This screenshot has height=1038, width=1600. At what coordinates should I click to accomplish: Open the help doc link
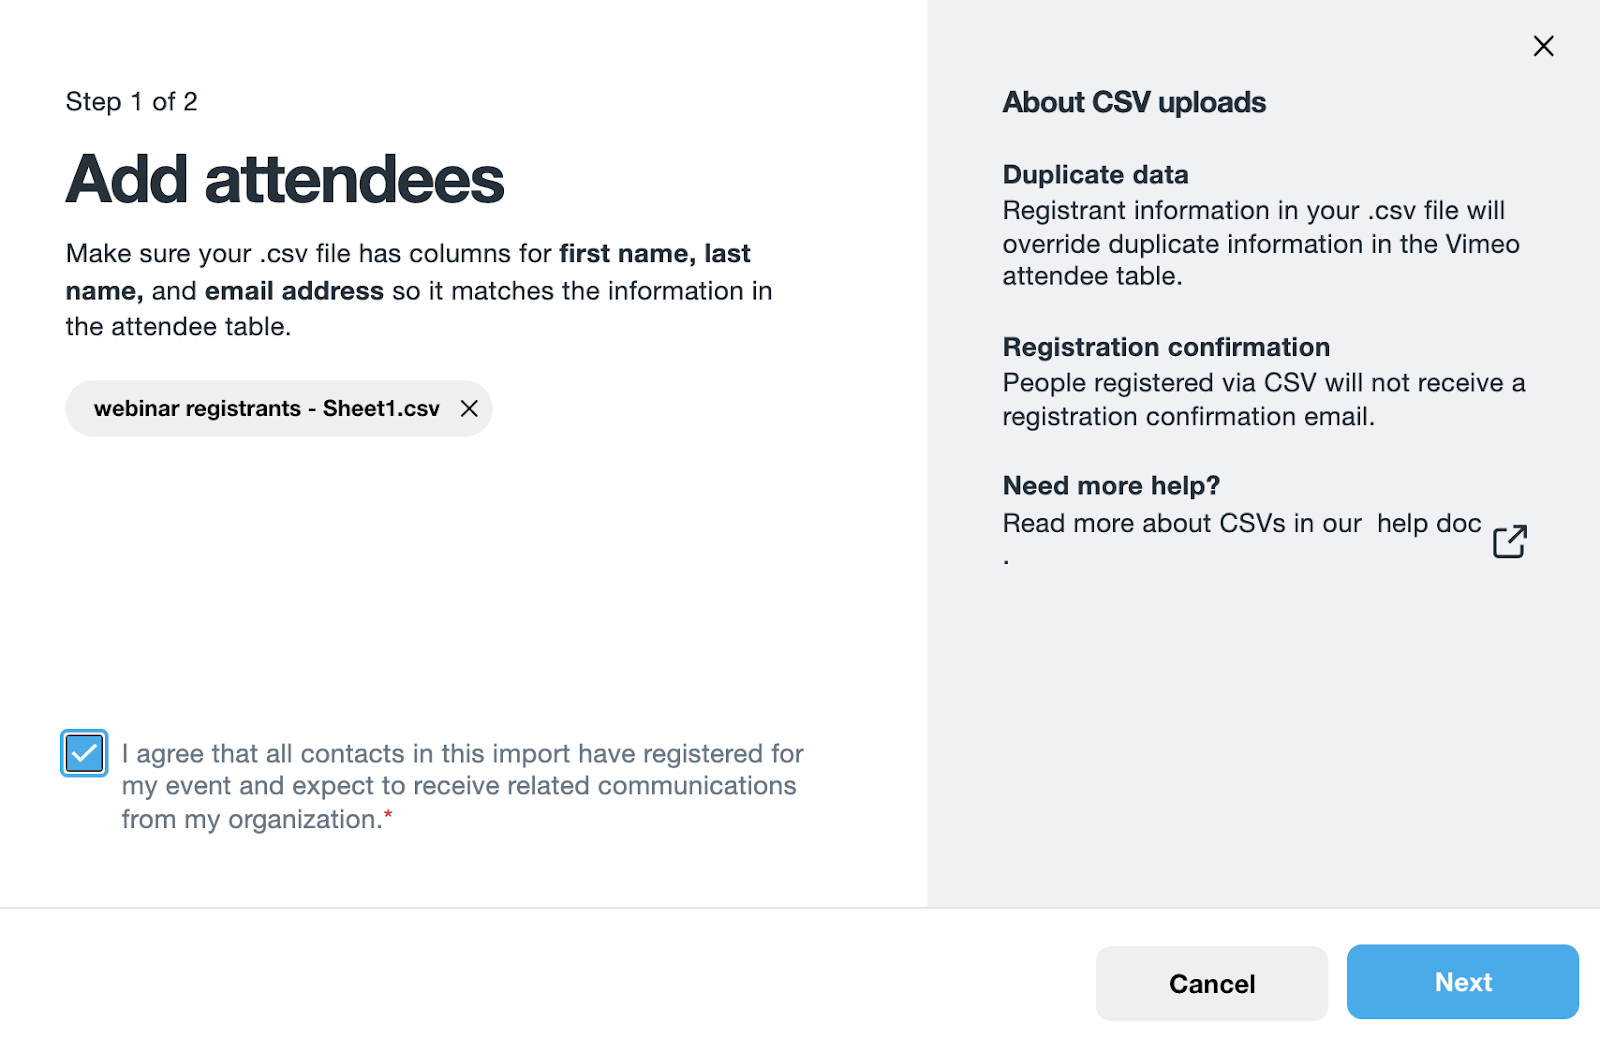pos(1428,522)
